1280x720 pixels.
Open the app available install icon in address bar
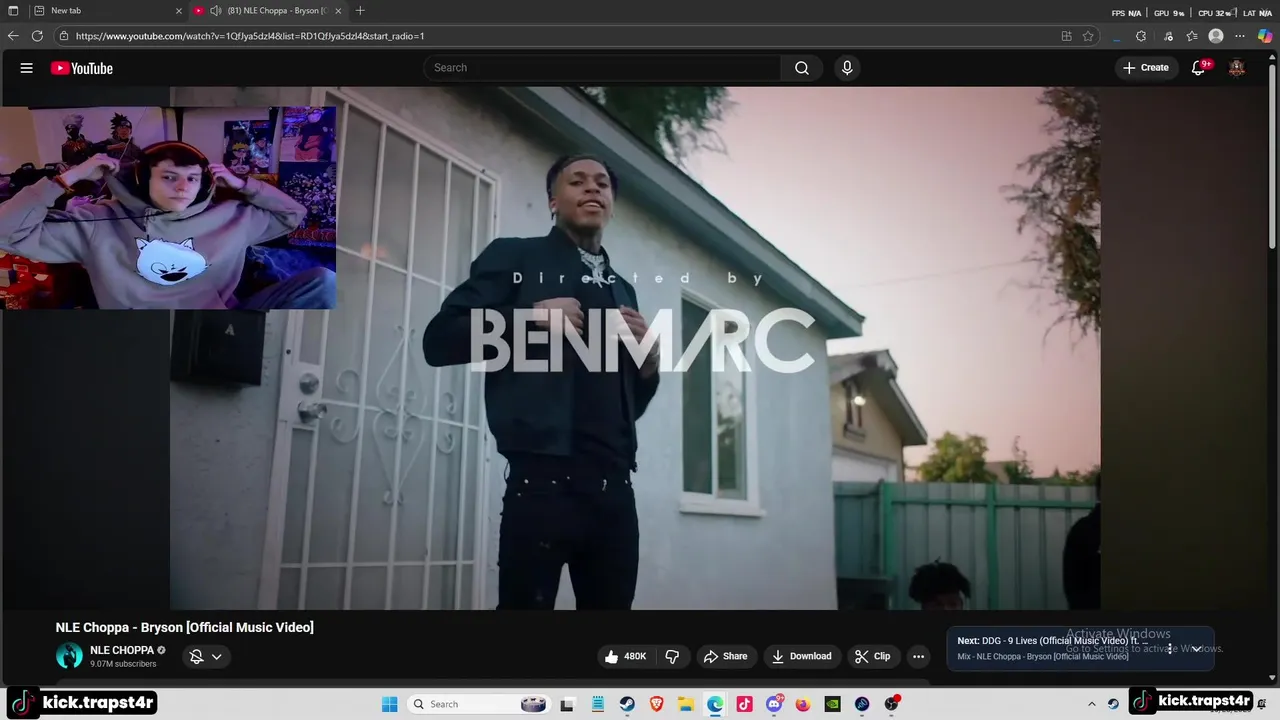1066,36
